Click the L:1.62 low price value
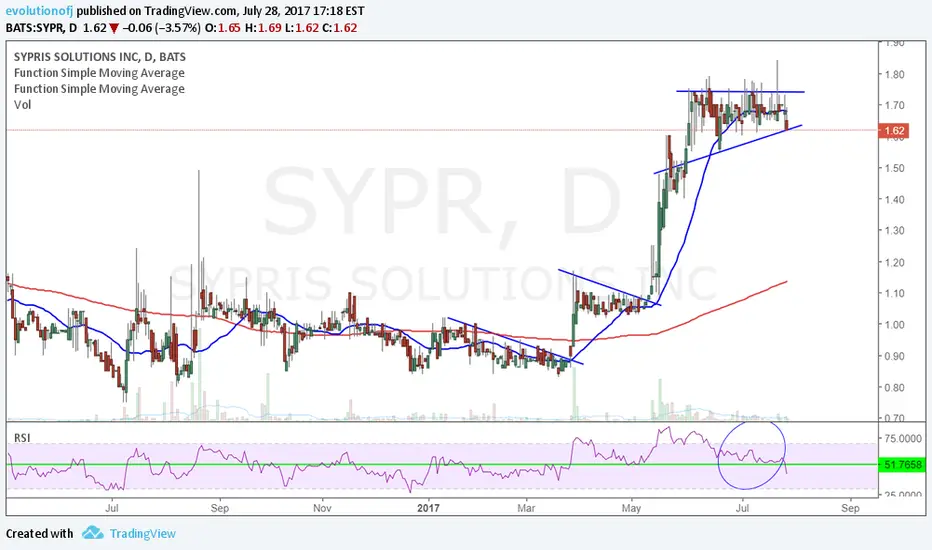The image size is (932, 550). pos(302,27)
